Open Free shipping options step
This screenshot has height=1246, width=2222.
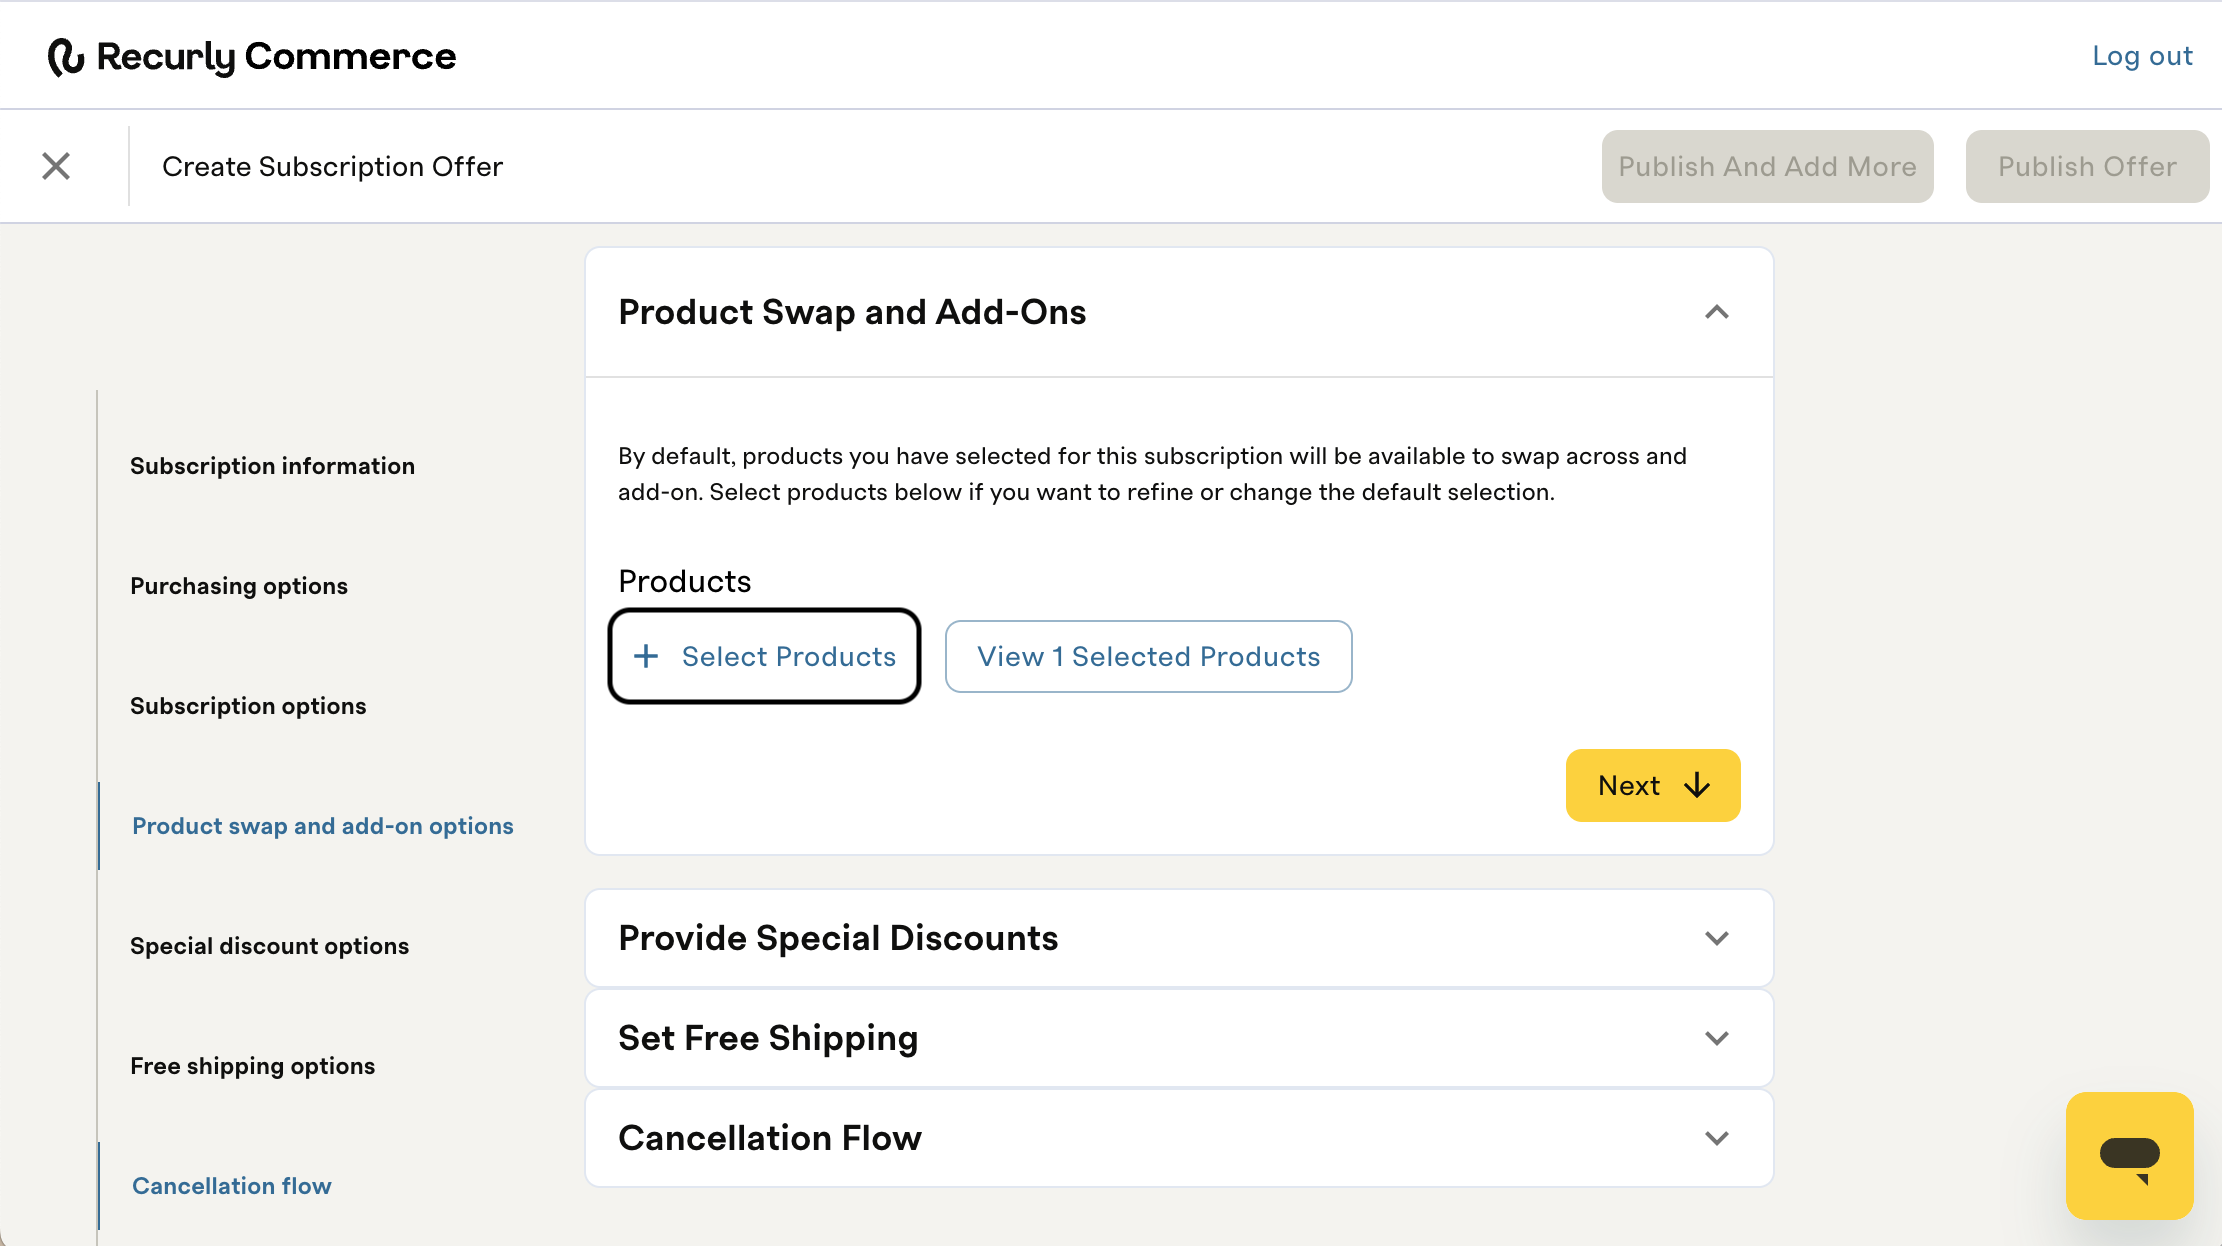[252, 1066]
